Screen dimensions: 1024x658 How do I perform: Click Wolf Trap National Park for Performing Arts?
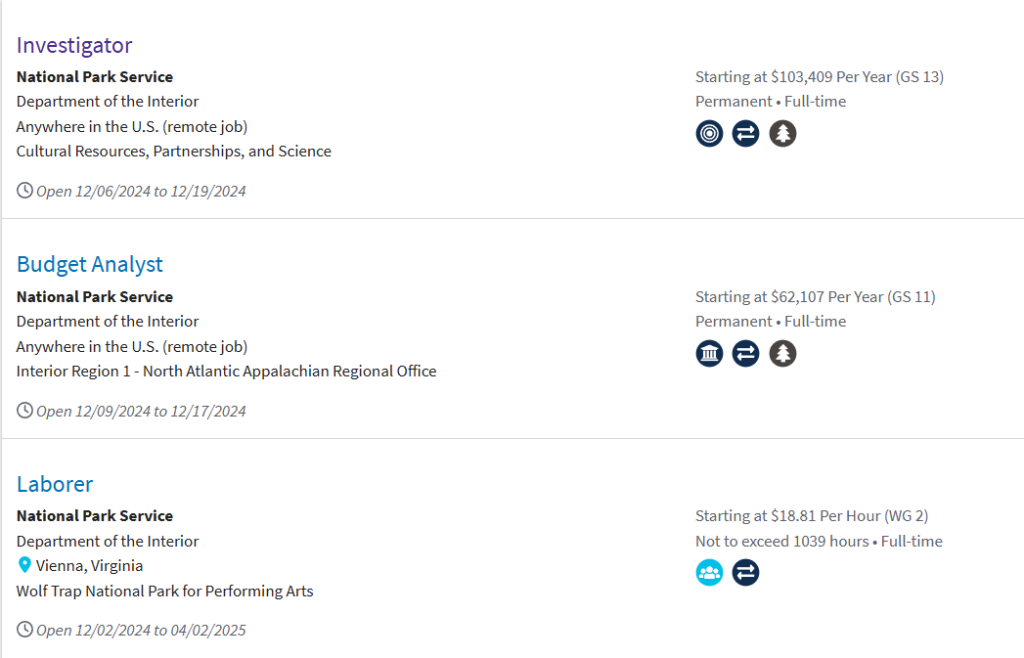coord(165,591)
